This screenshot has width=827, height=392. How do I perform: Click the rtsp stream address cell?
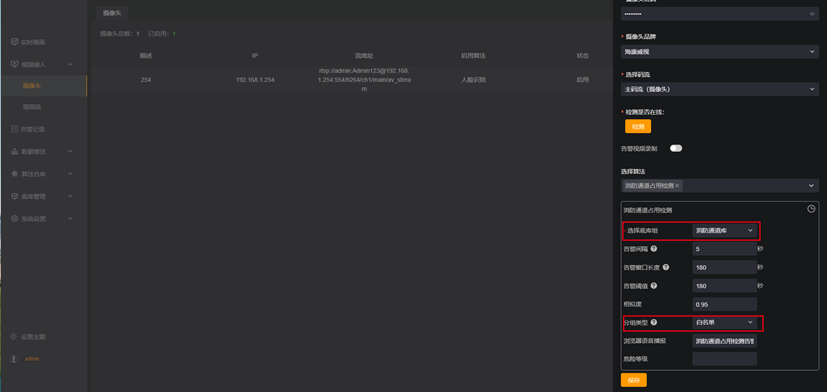point(364,80)
